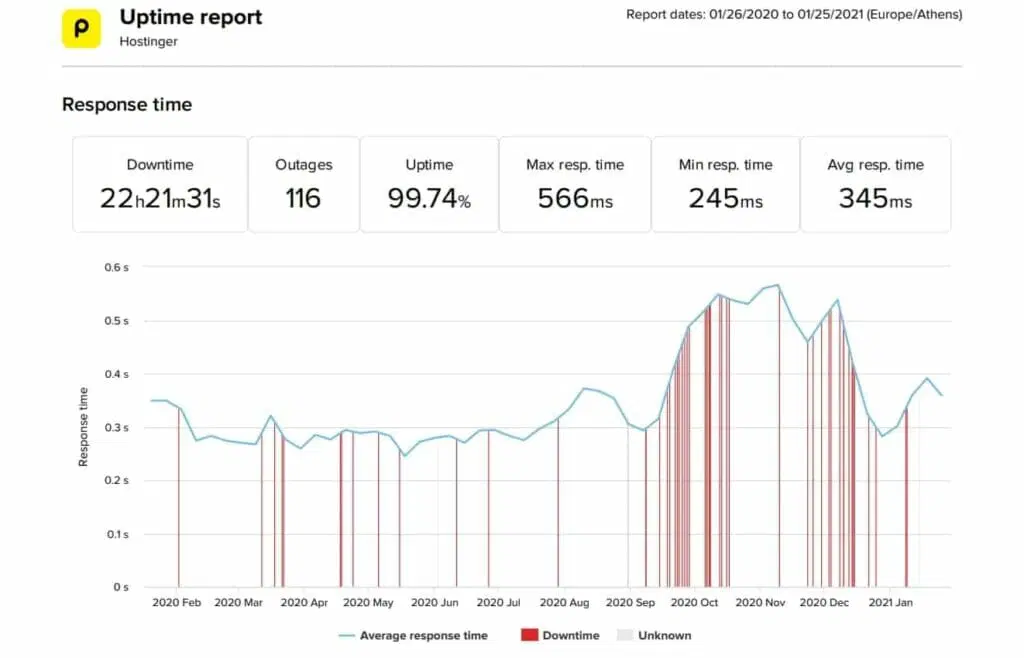Click the August downtime bar on chart
1024x658 pixels.
click(558, 503)
